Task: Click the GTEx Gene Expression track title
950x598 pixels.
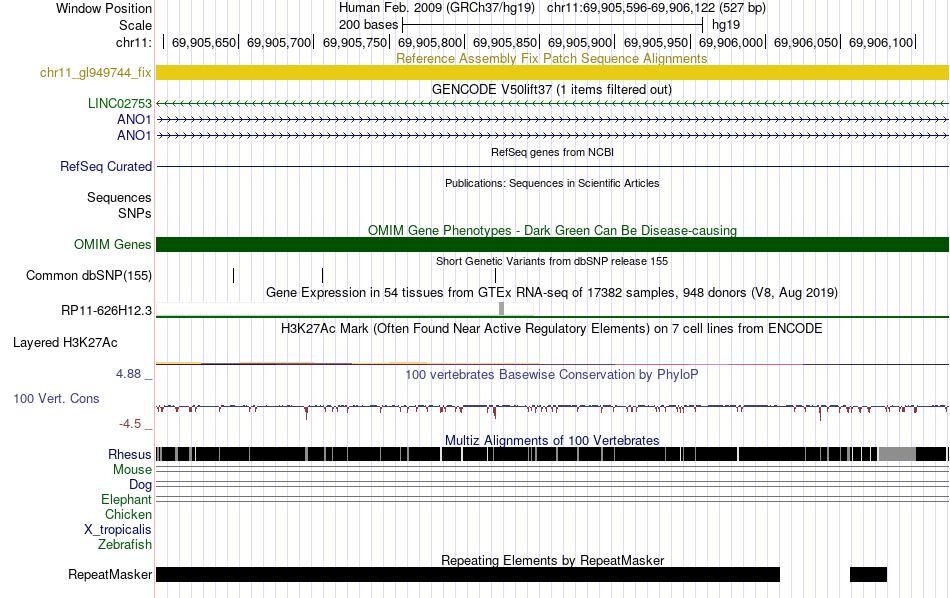Action: click(552, 293)
